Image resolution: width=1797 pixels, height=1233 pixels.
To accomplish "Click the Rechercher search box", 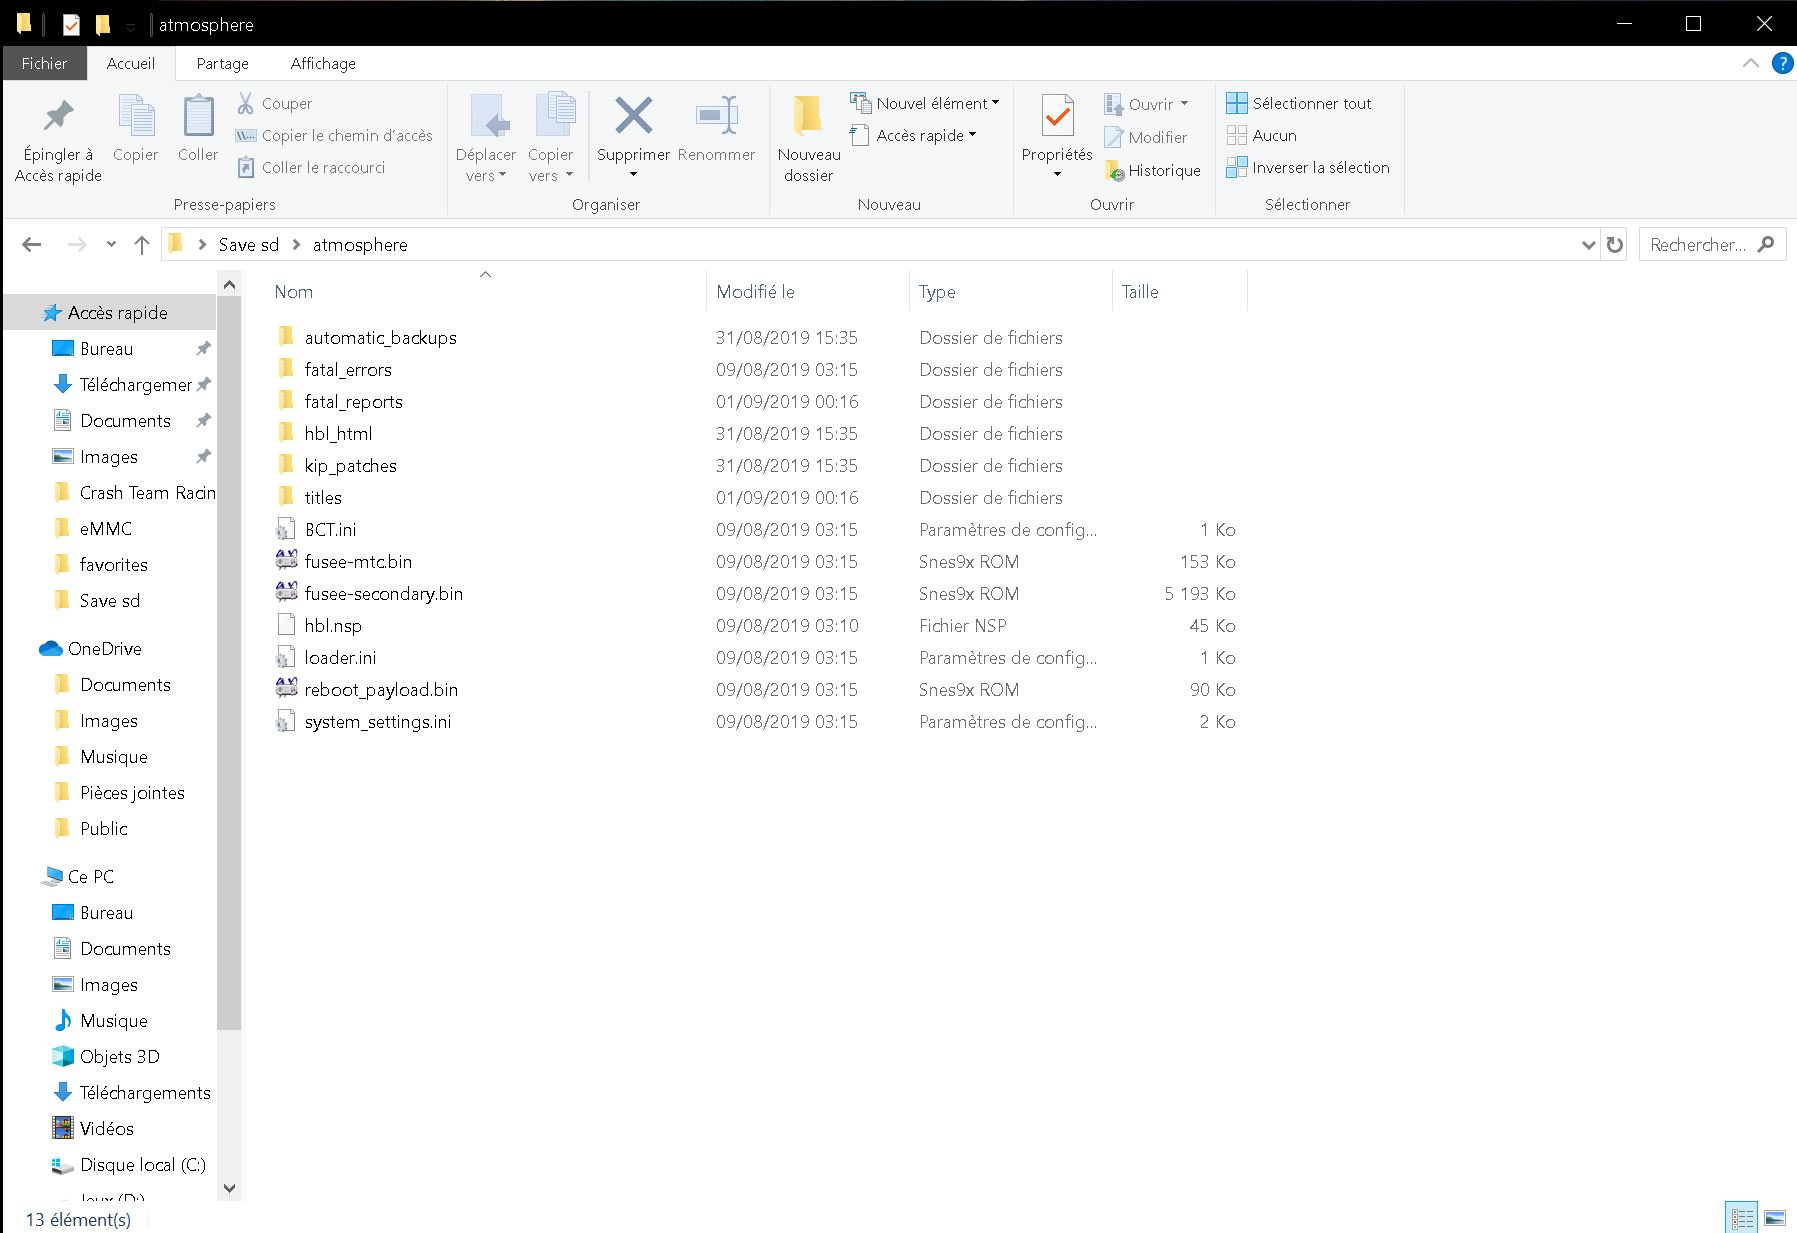I will 1711,245.
